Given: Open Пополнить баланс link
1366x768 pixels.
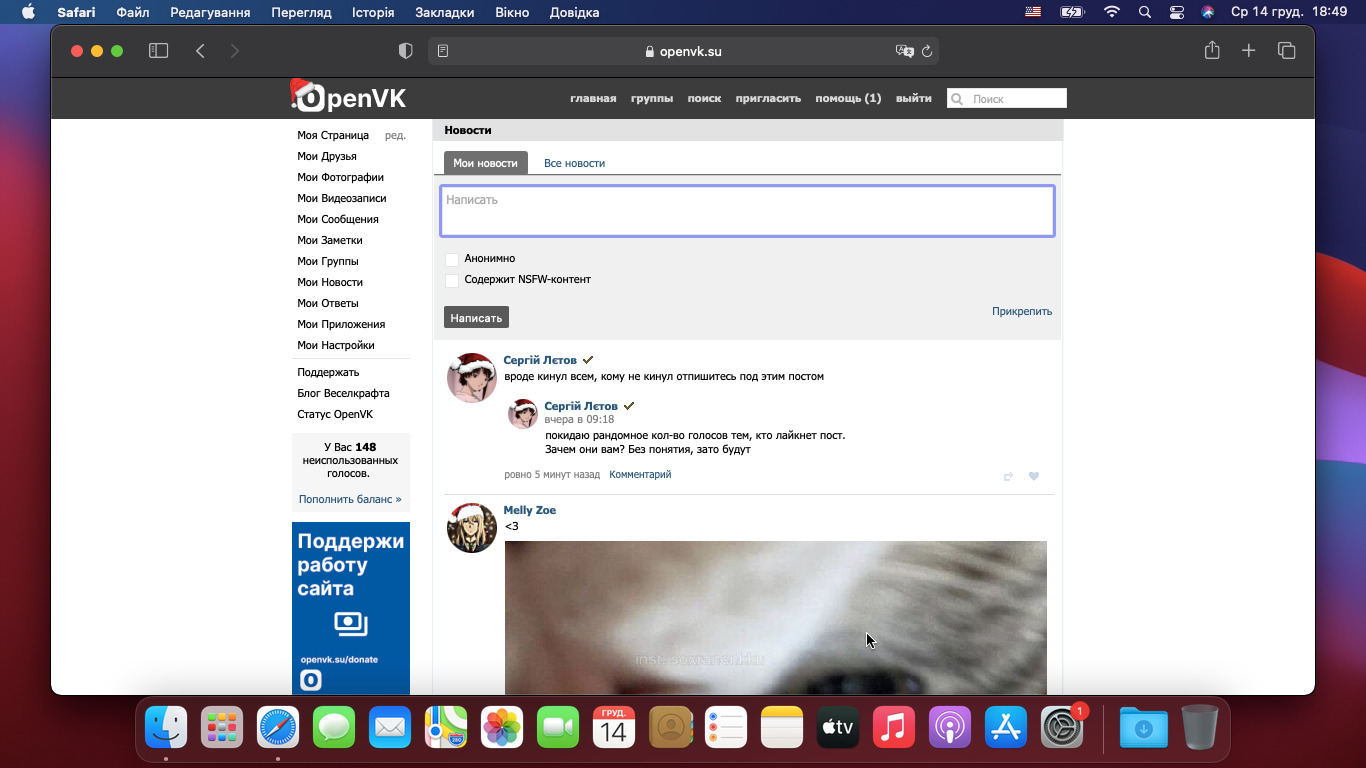Looking at the screenshot, I should (x=349, y=499).
